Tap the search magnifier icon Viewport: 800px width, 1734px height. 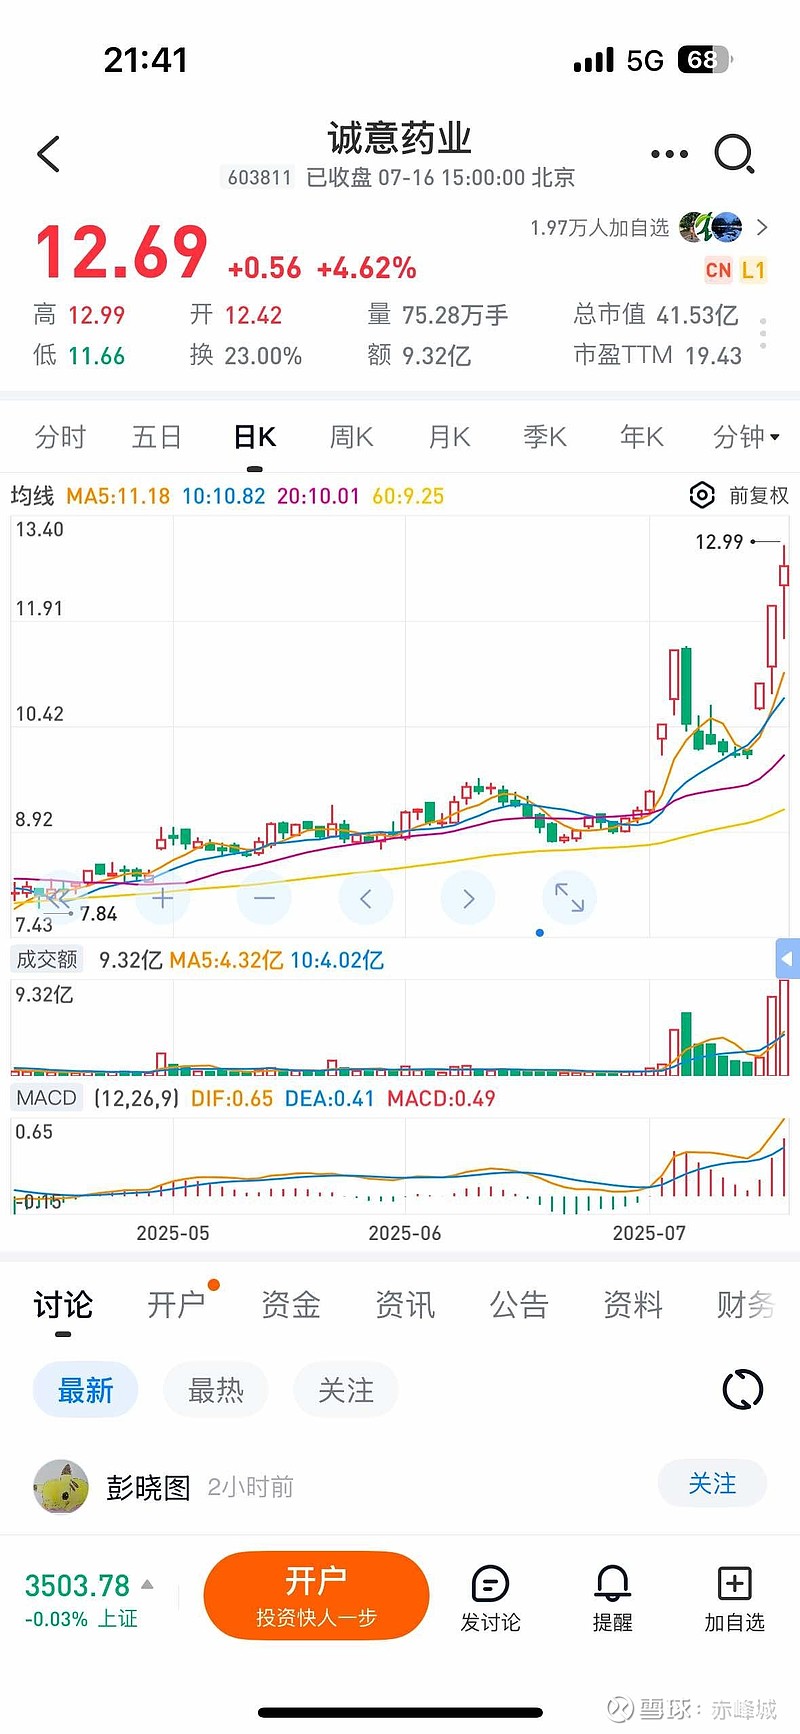pos(734,154)
